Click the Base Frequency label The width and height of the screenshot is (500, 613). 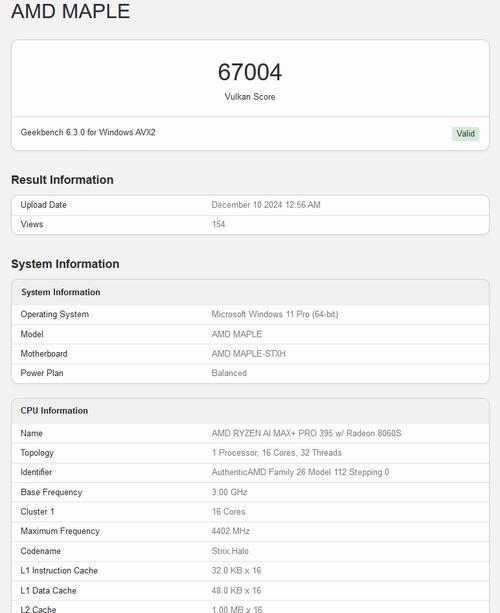pyautogui.click(x=51, y=492)
